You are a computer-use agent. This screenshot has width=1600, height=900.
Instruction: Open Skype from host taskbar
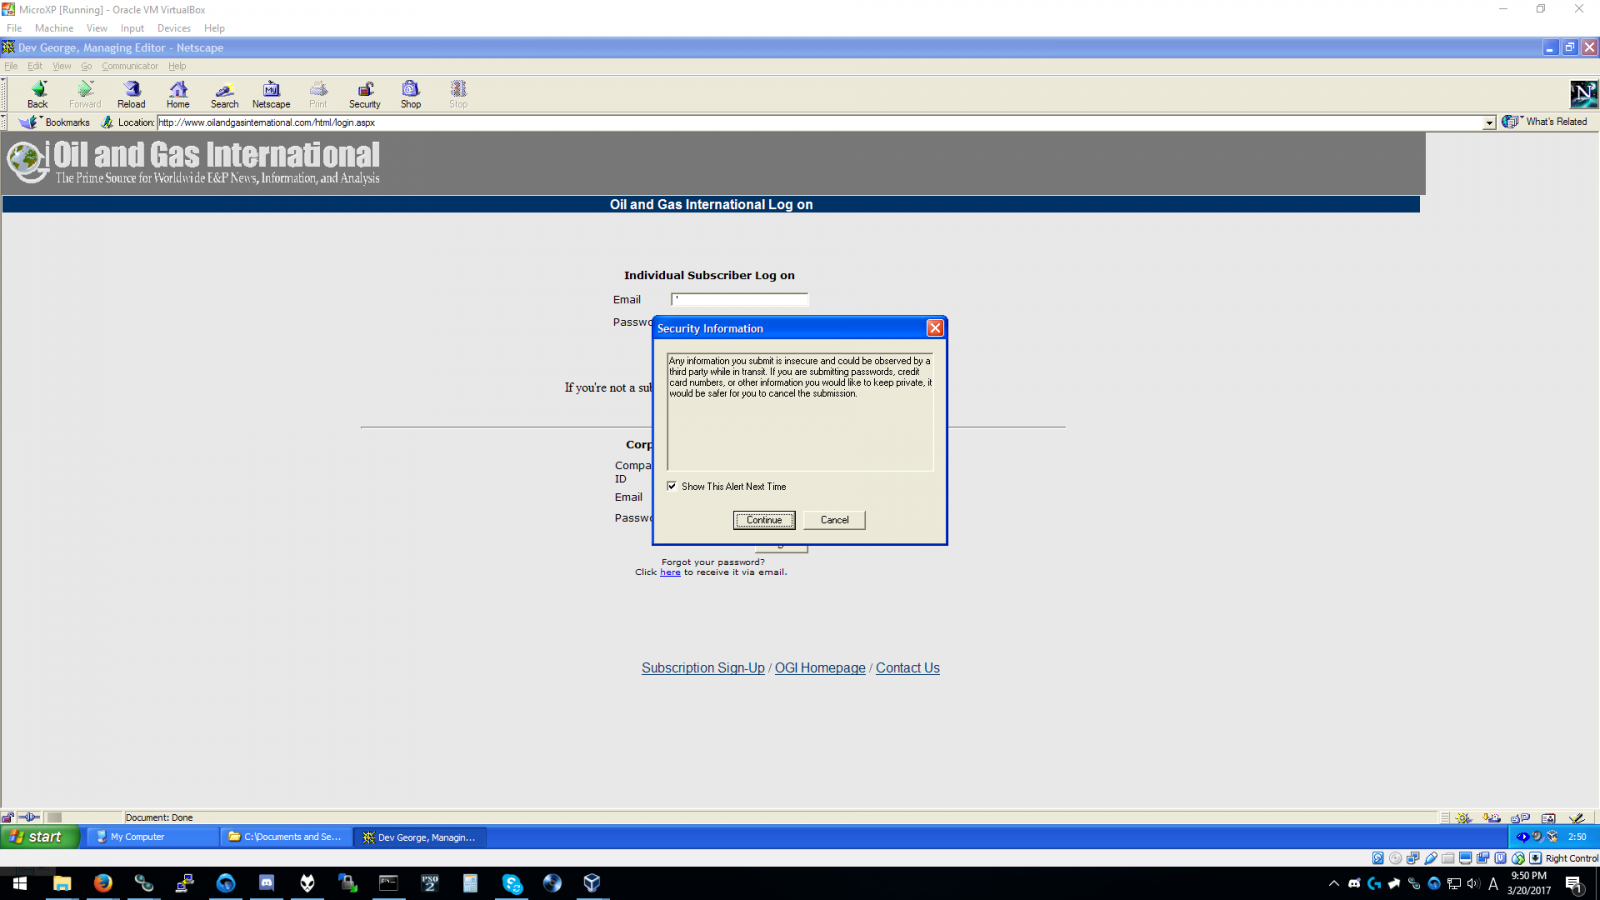pos(512,883)
